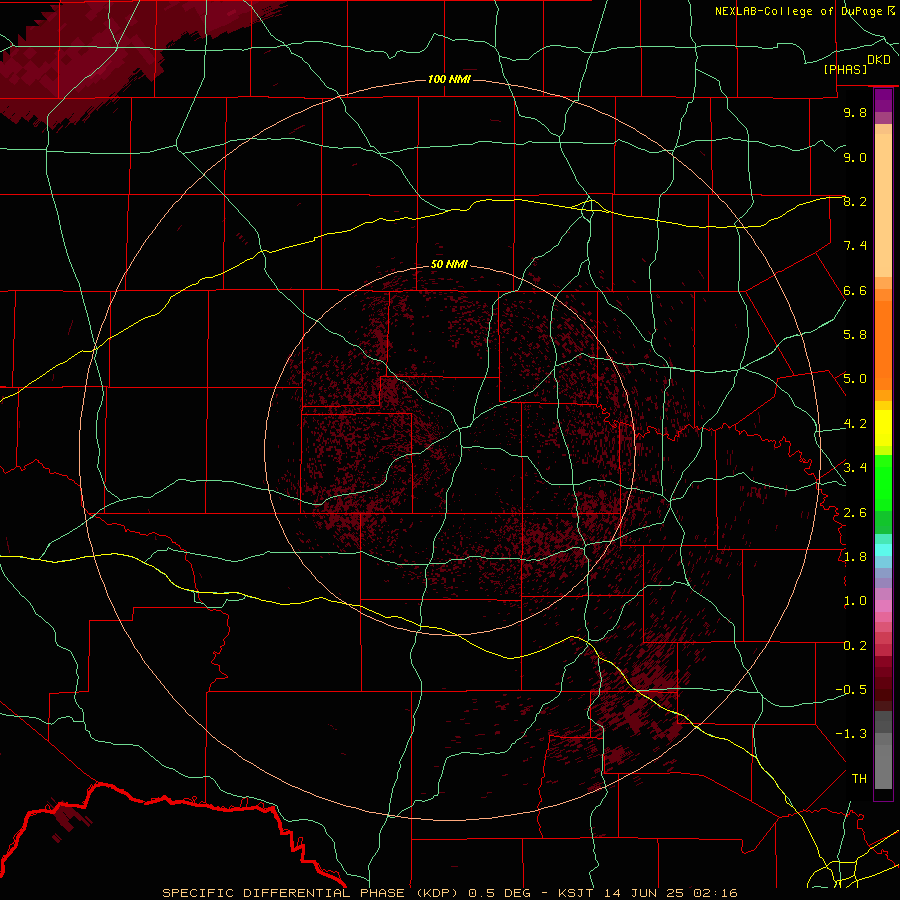Click the 1.8 scale value
The image size is (900, 900).
coord(855,557)
